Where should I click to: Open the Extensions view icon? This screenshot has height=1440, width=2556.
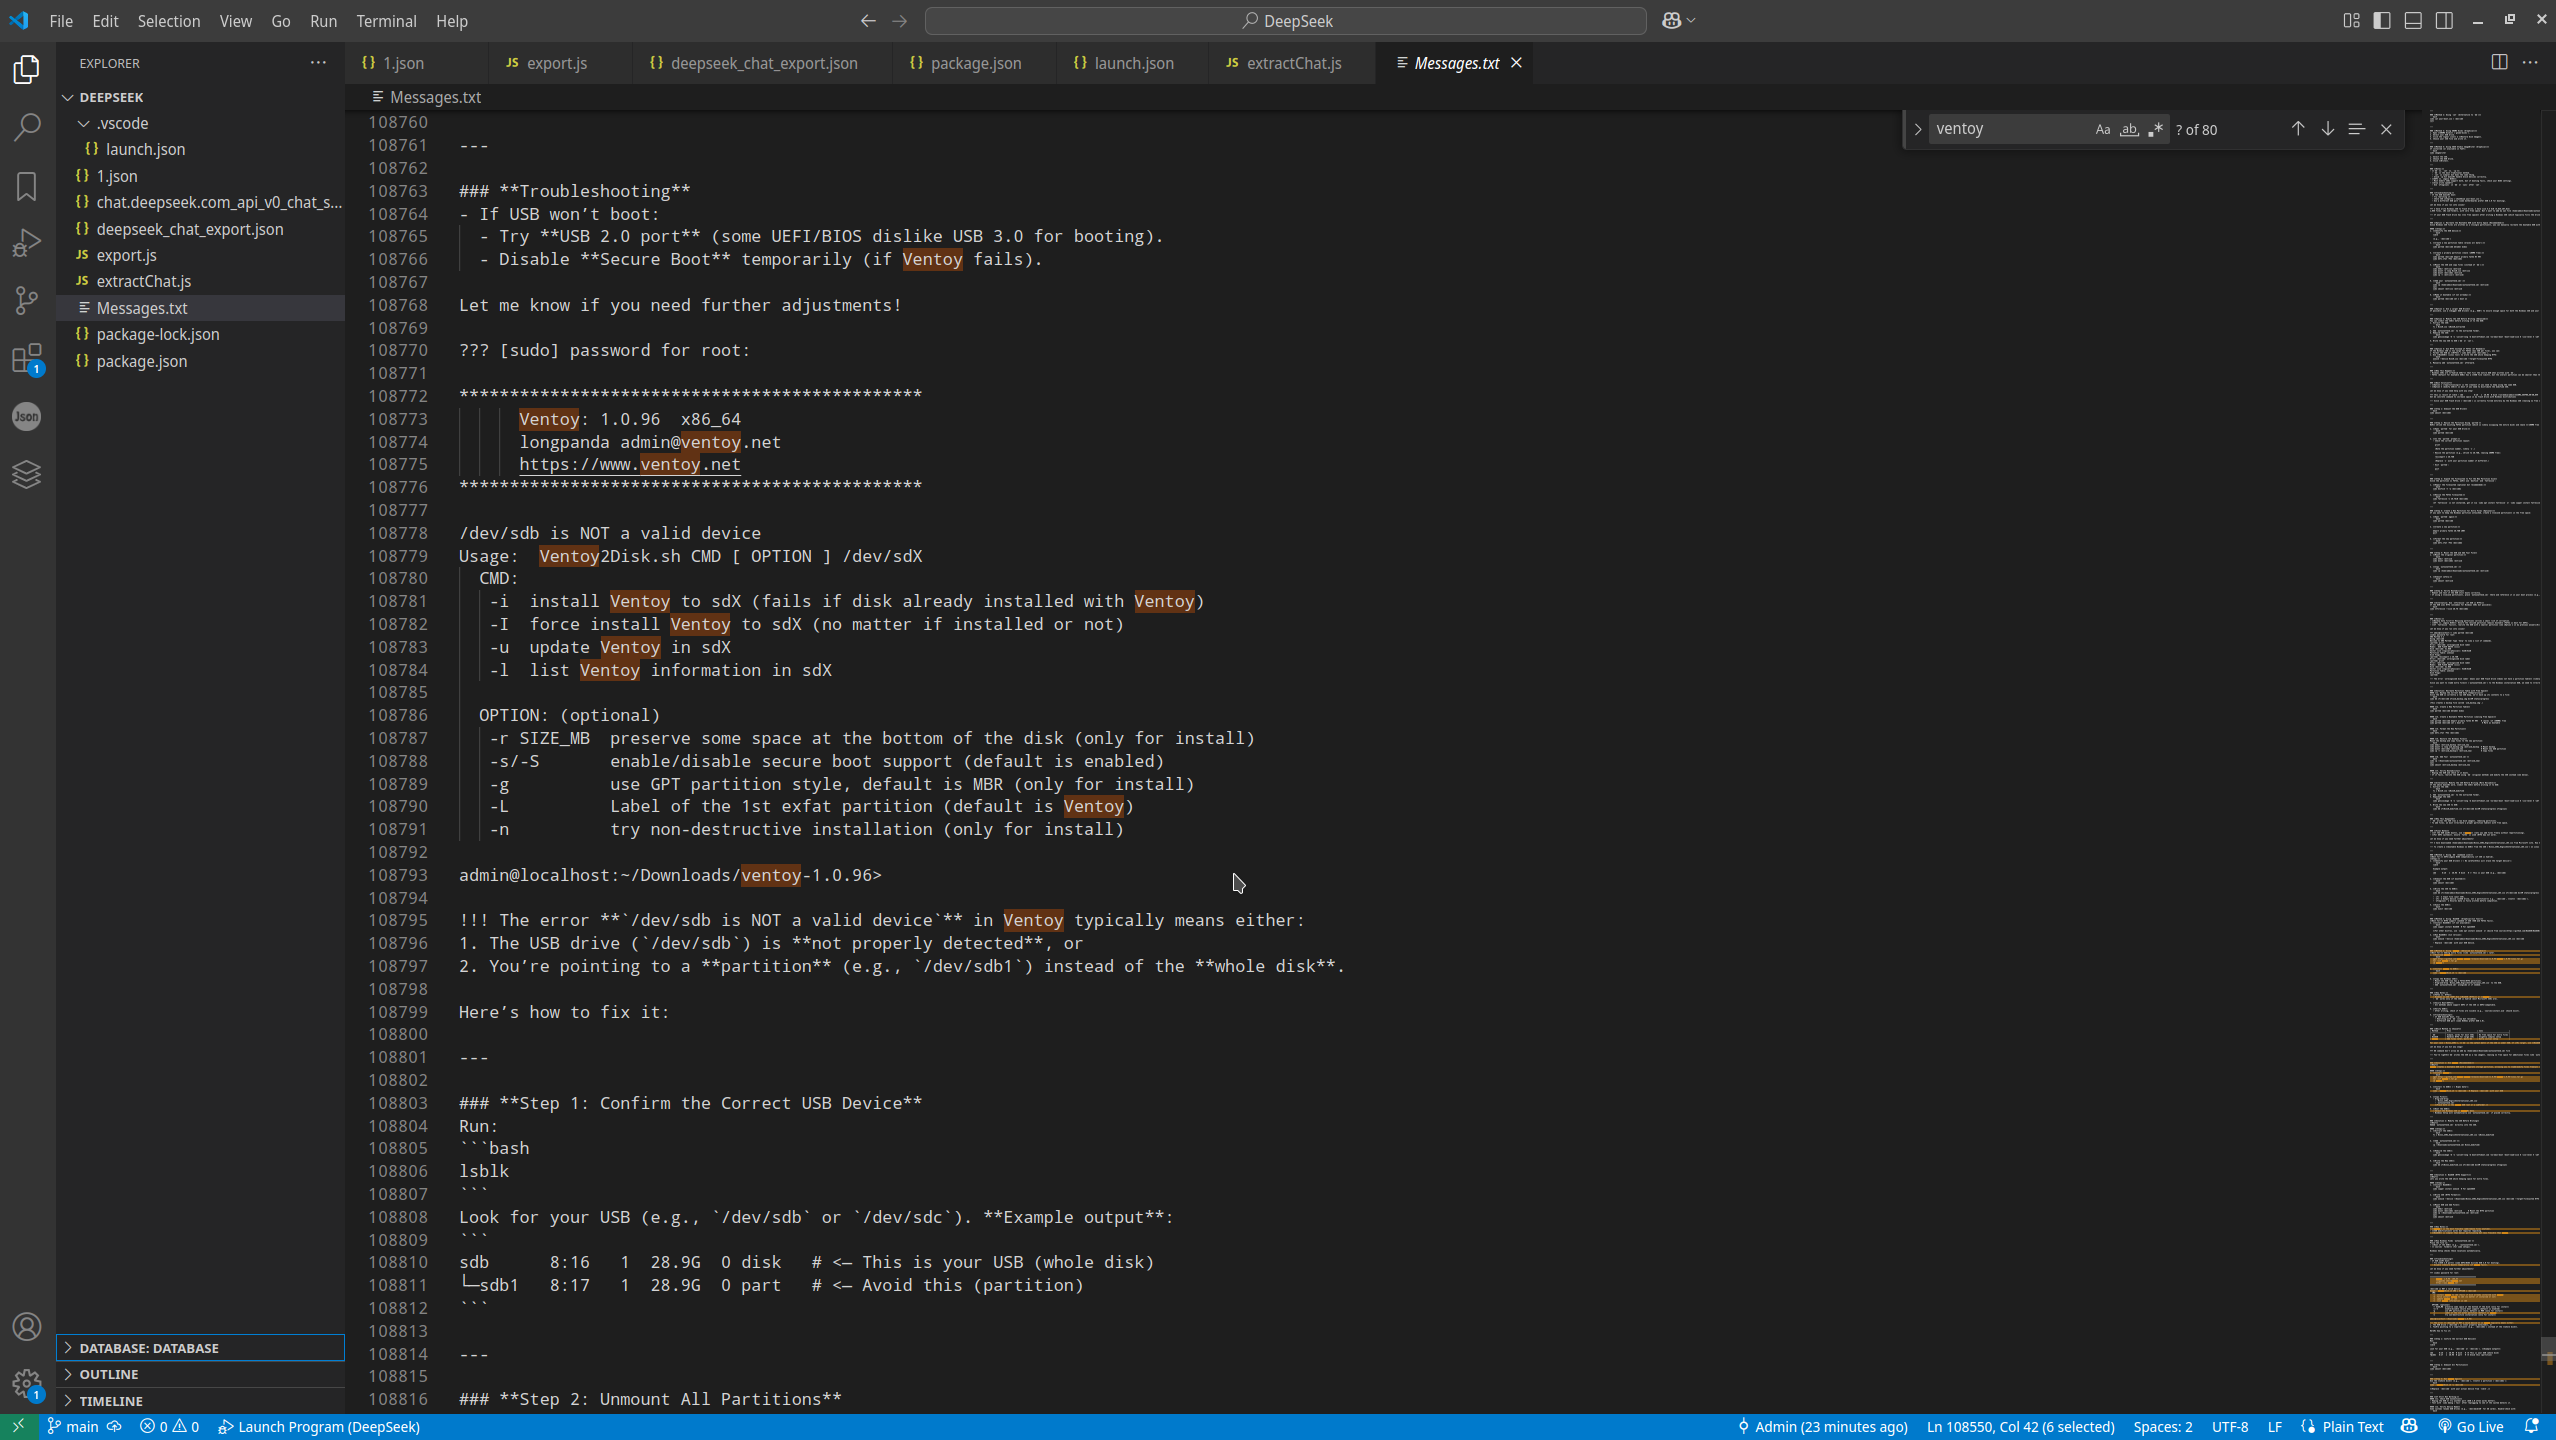click(27, 358)
